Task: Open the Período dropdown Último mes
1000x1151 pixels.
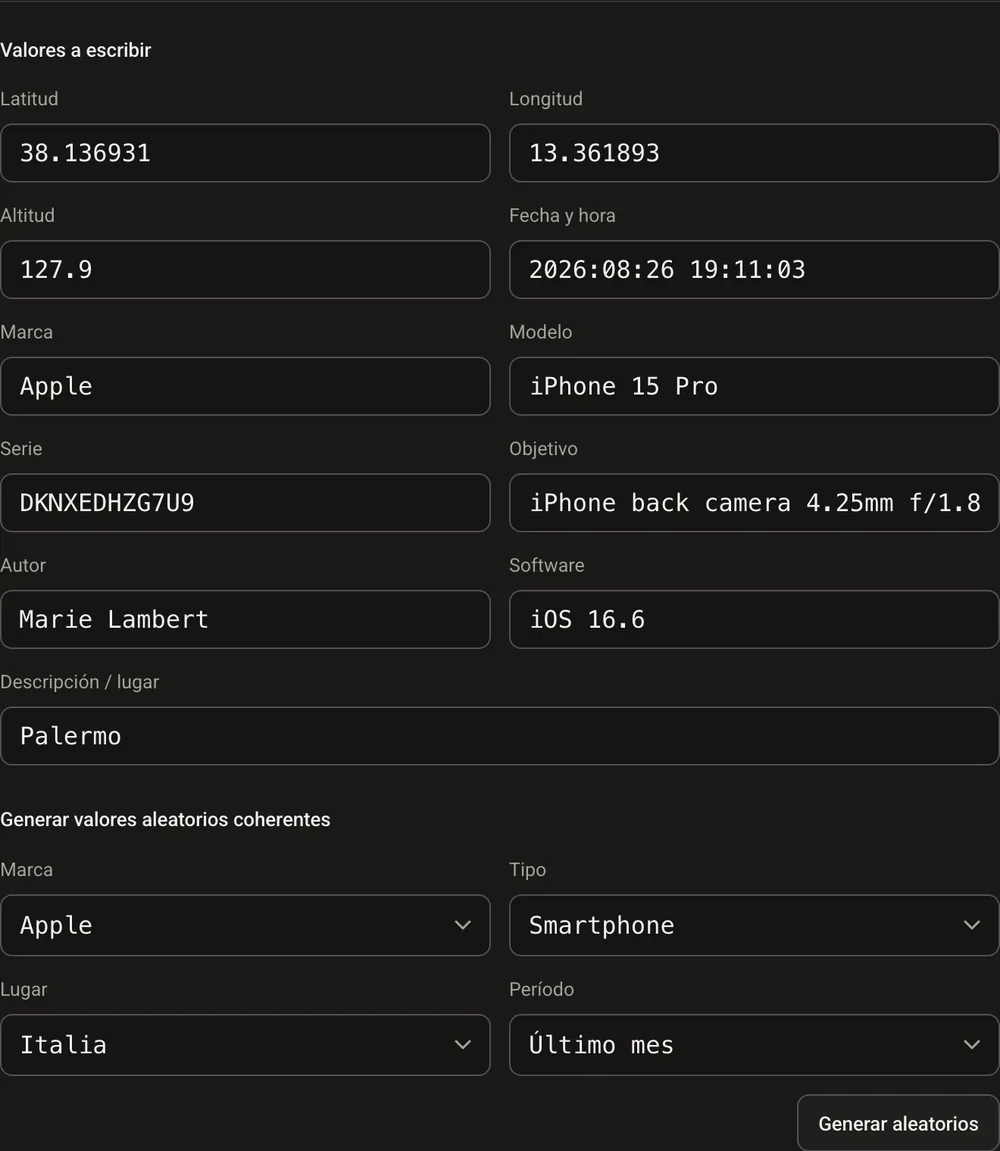Action: [x=754, y=1045]
